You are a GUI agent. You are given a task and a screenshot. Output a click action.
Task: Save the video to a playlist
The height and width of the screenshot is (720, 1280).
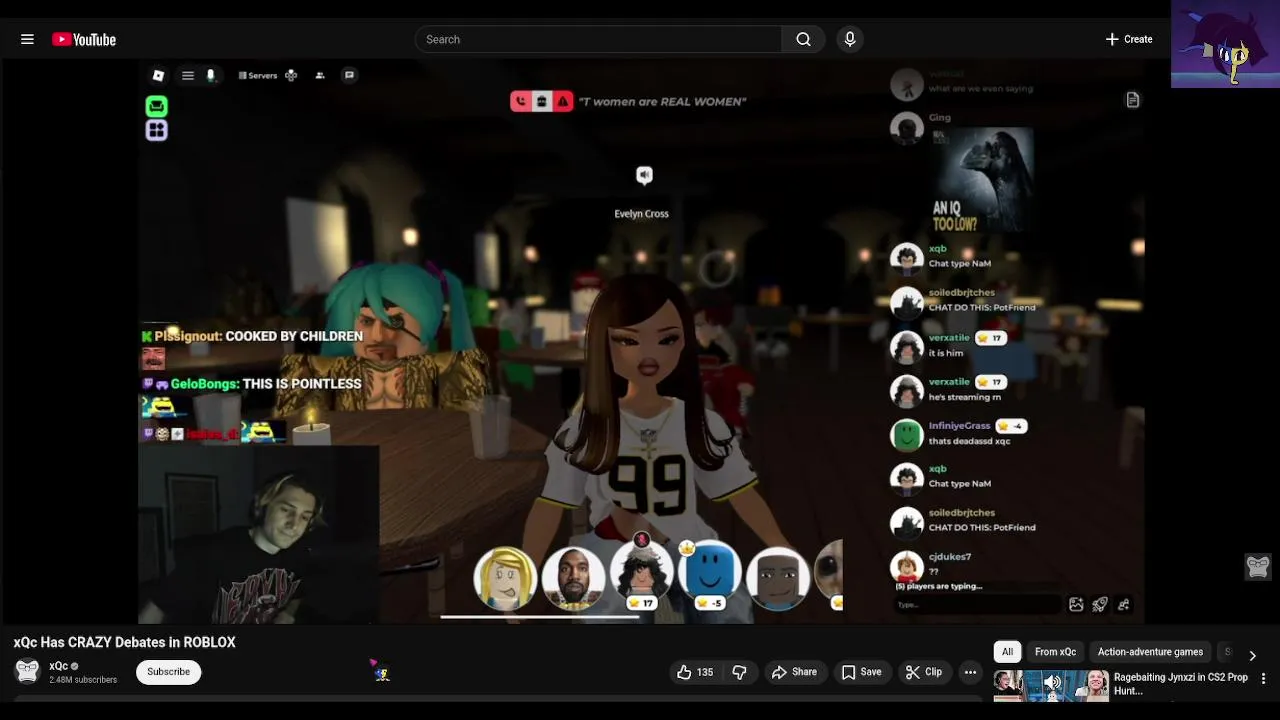(x=861, y=672)
